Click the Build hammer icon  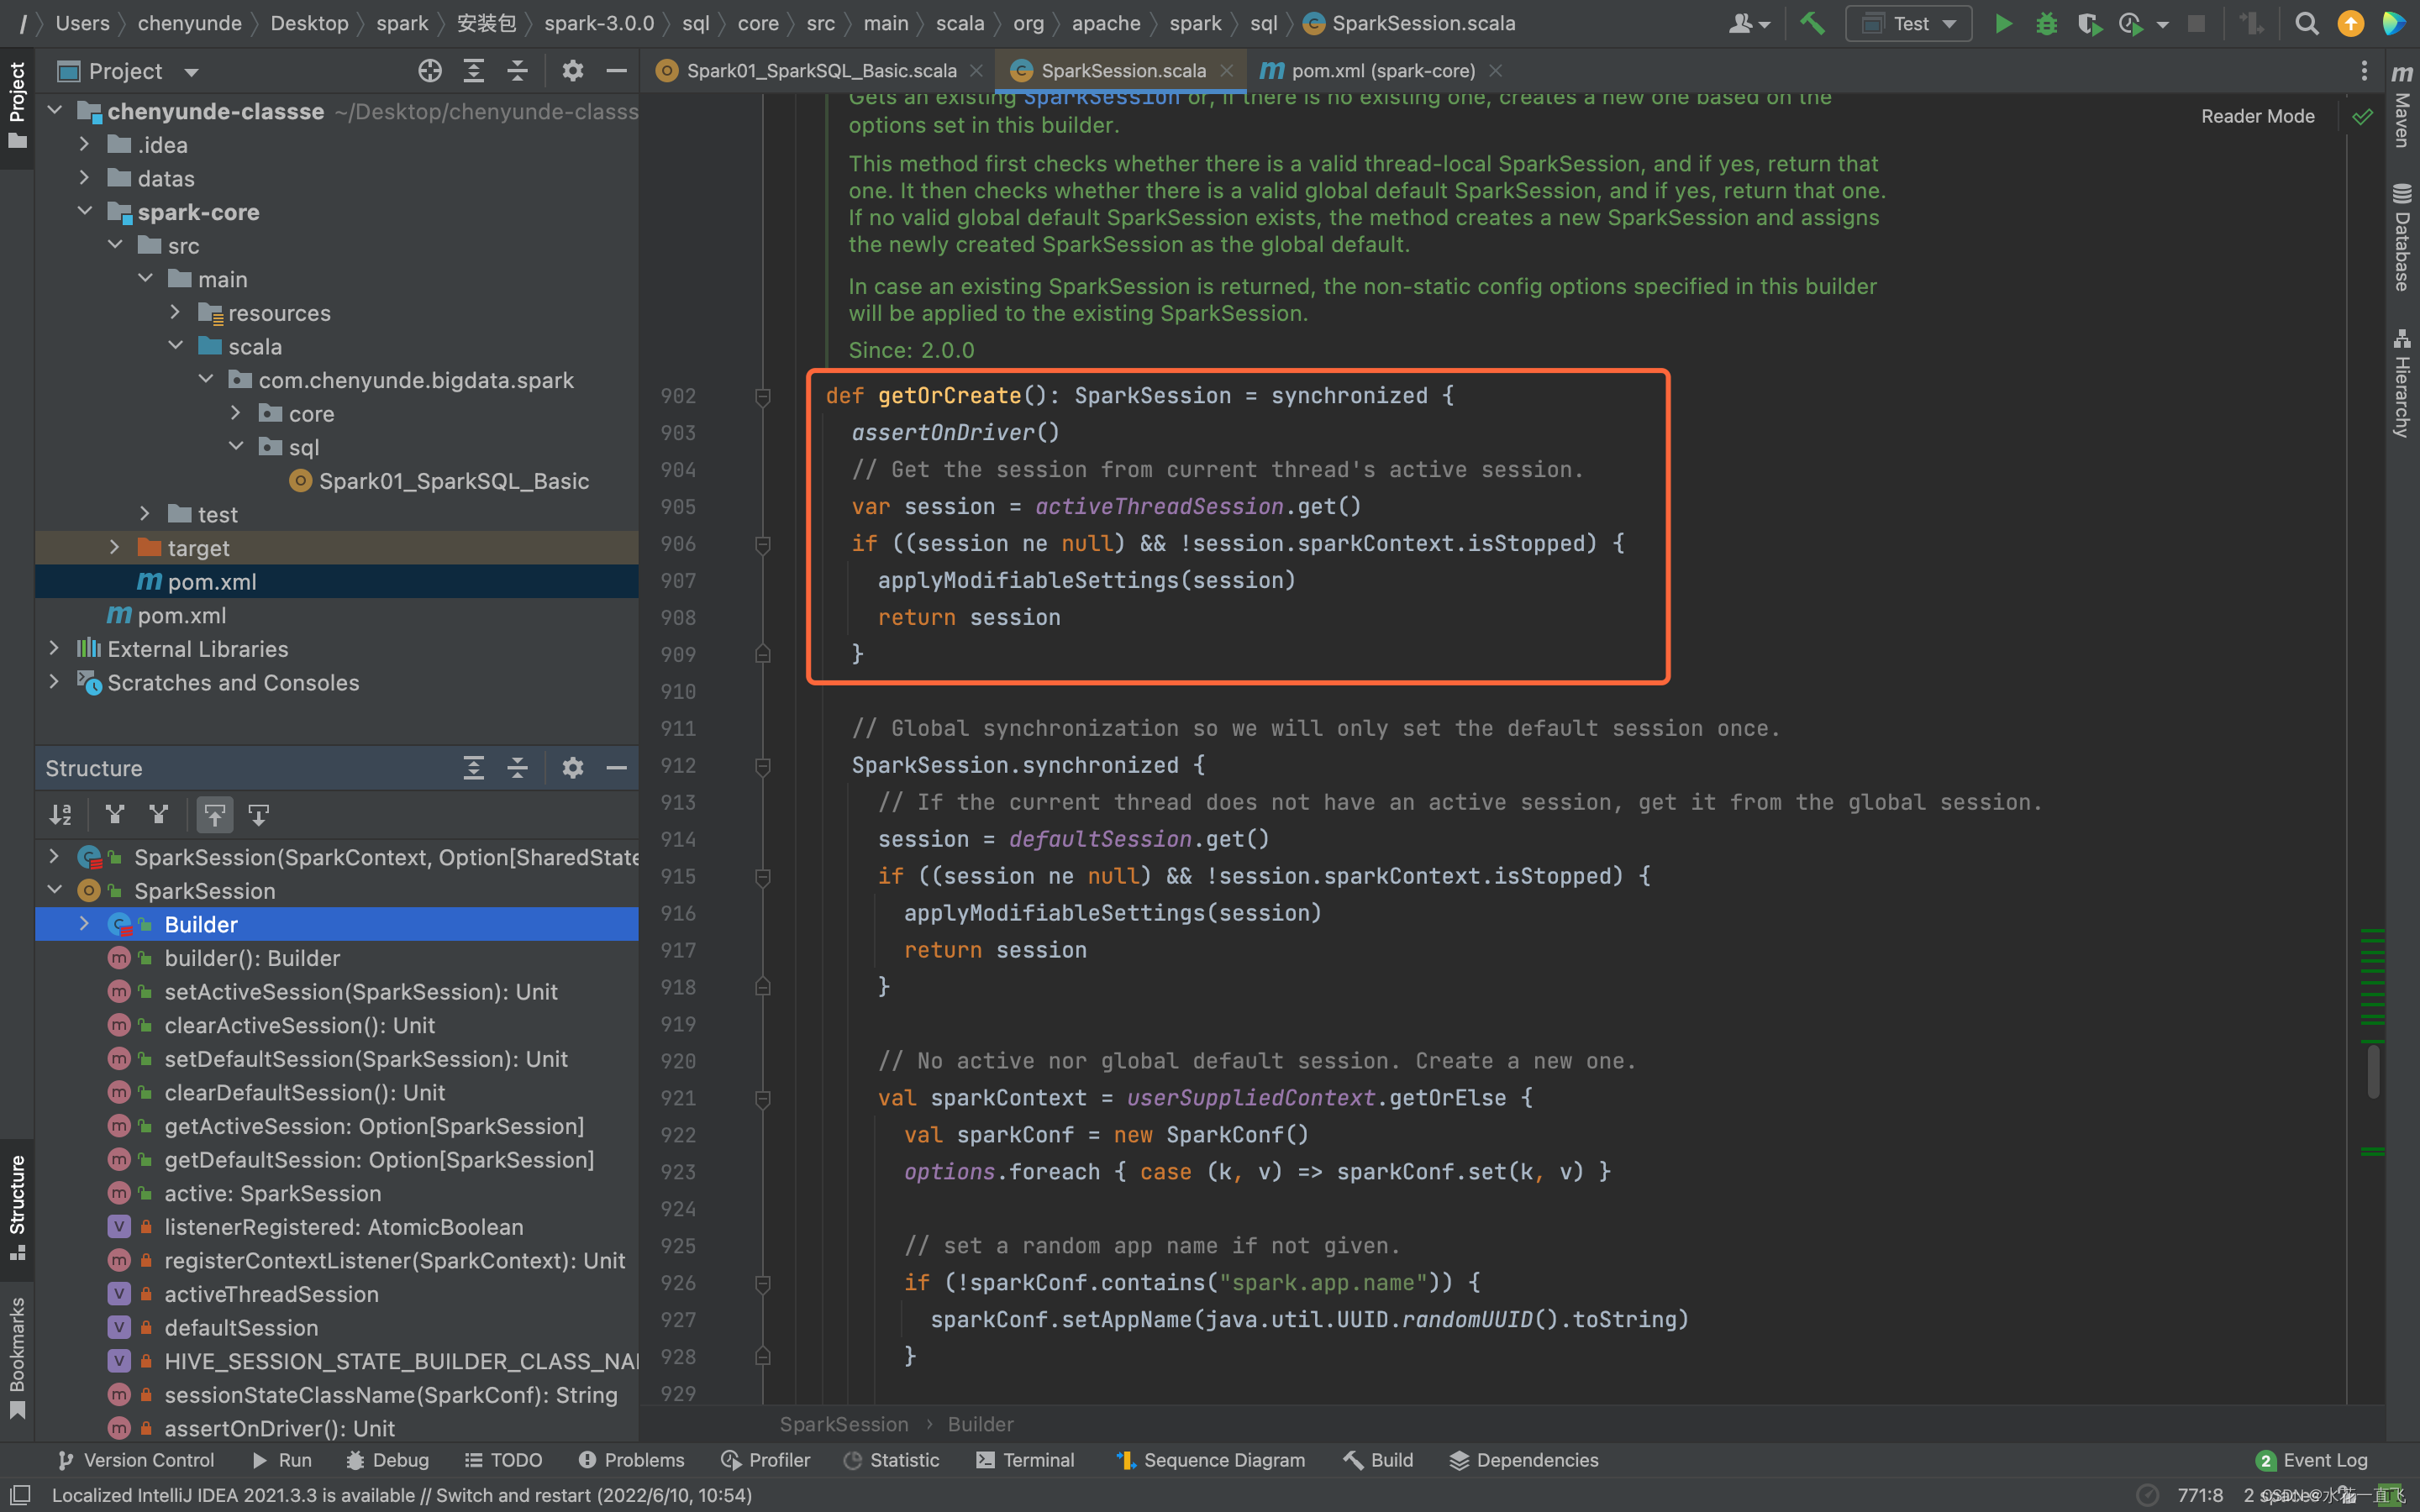1812,23
